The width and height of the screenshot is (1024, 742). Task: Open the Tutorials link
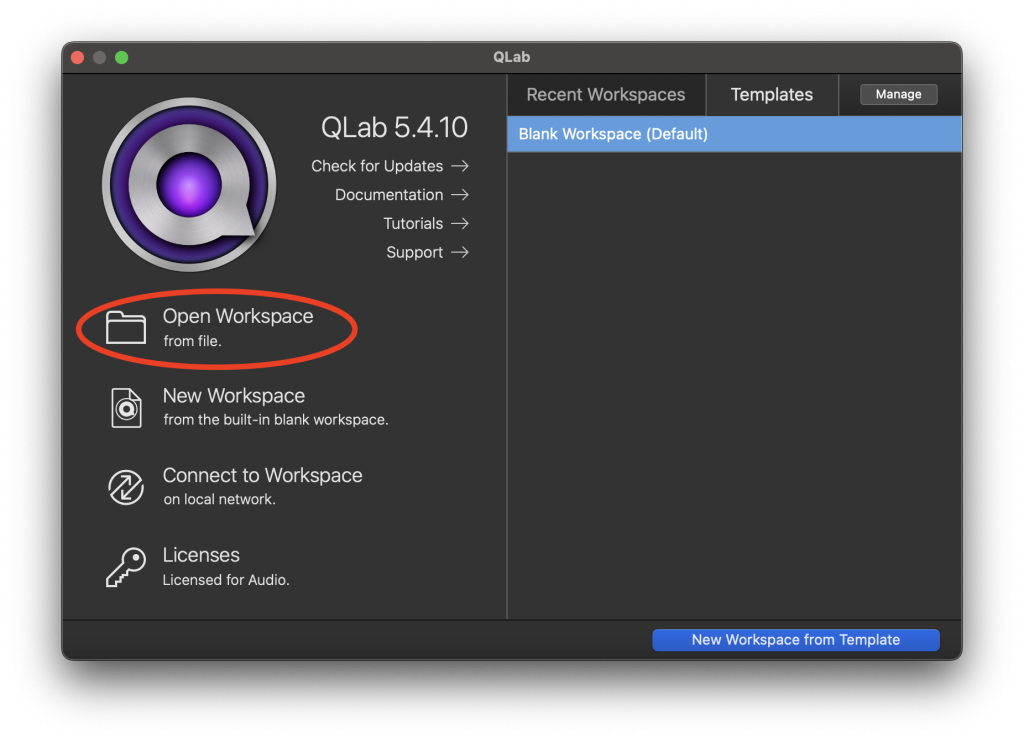426,223
